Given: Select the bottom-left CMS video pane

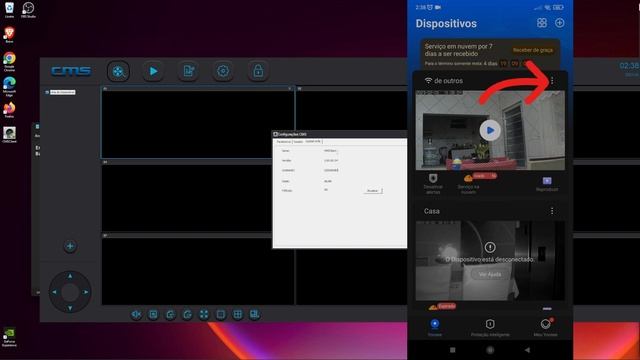Looking at the screenshot, I should (x=198, y=269).
